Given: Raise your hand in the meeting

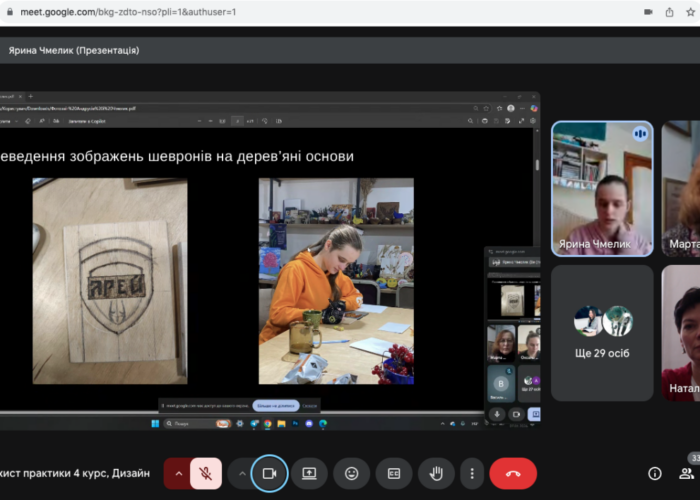Looking at the screenshot, I should click(x=436, y=473).
